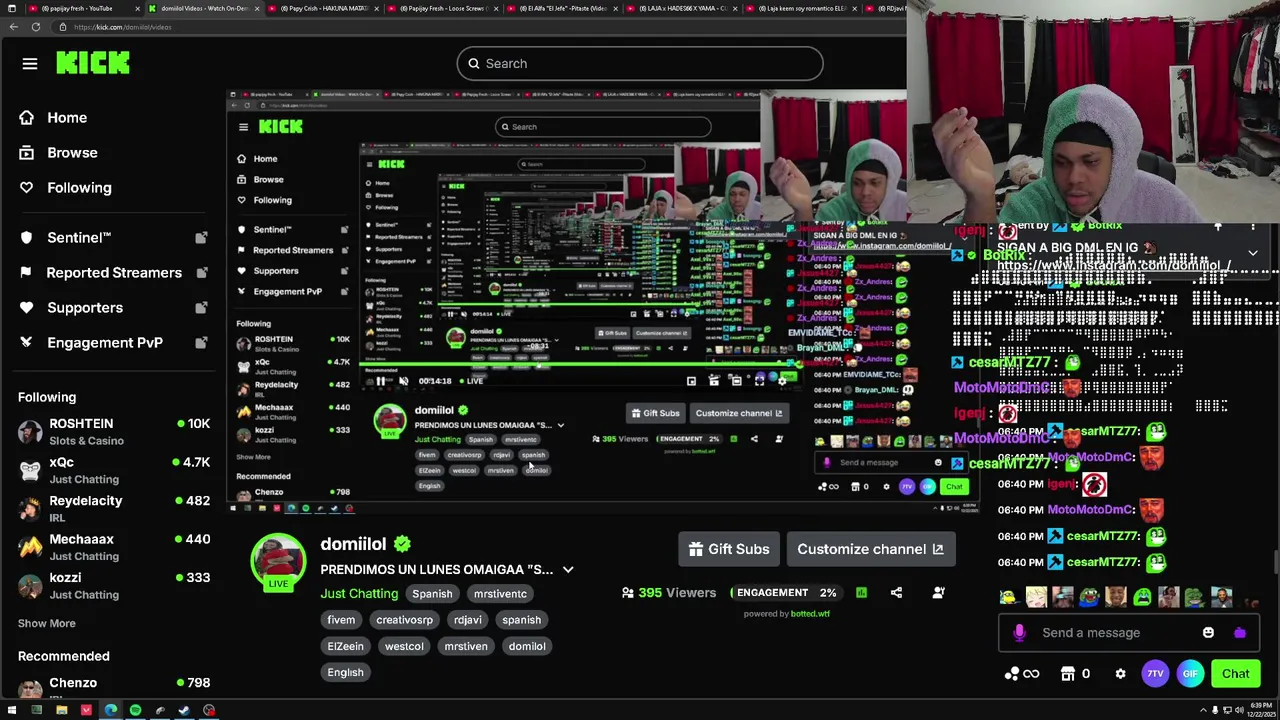Click the Browse icon in the sidebar

(x=26, y=152)
